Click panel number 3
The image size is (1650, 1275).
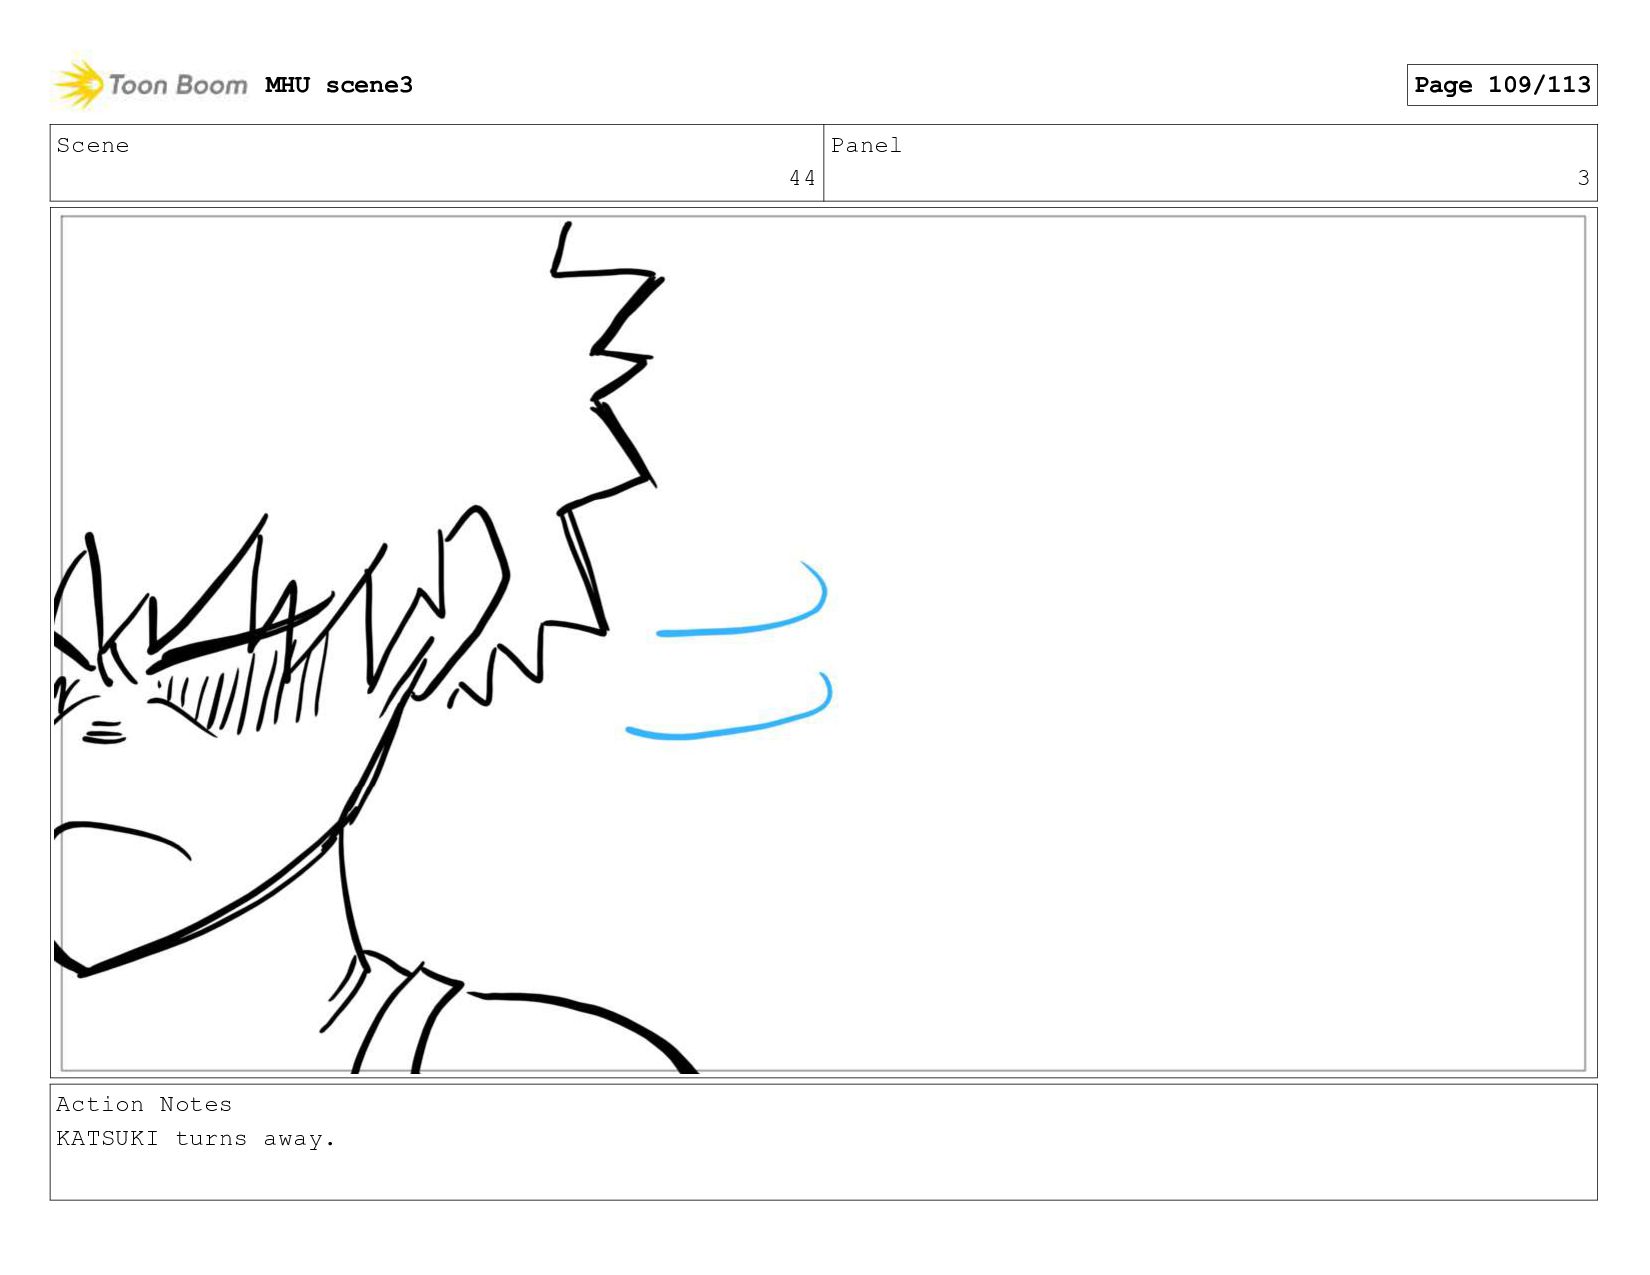(x=1583, y=178)
